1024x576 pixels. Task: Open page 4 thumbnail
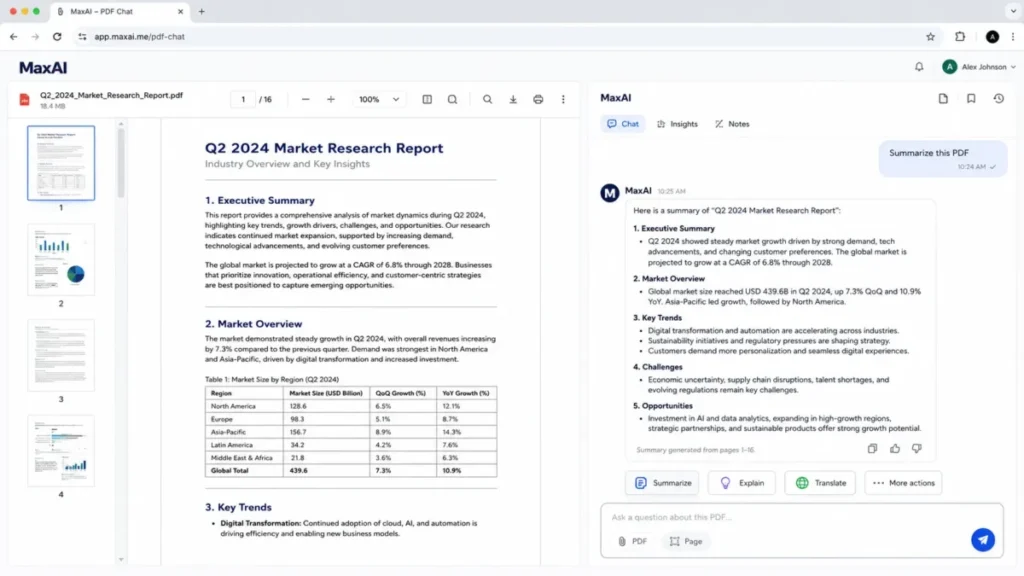tap(61, 451)
